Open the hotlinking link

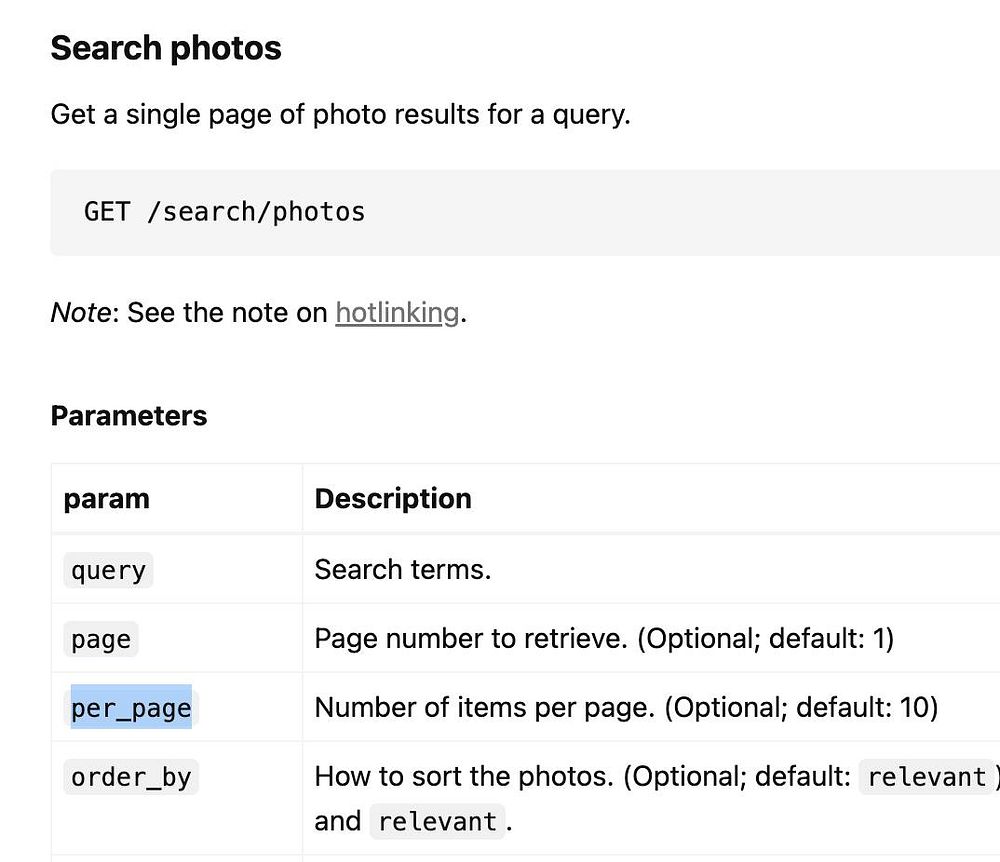point(397,313)
